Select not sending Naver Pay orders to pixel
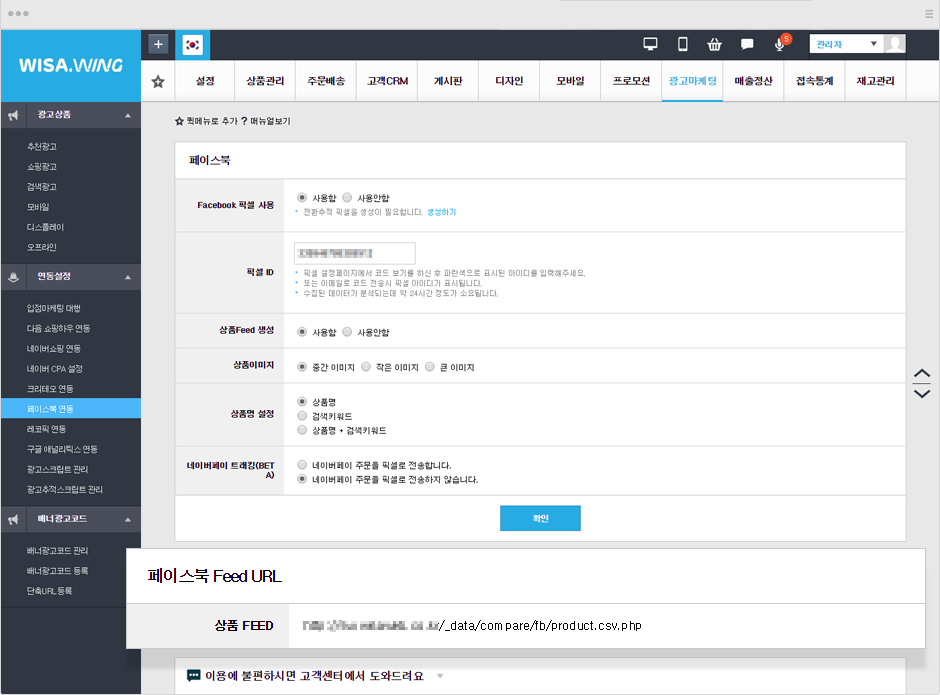940x695 pixels. tap(302, 479)
